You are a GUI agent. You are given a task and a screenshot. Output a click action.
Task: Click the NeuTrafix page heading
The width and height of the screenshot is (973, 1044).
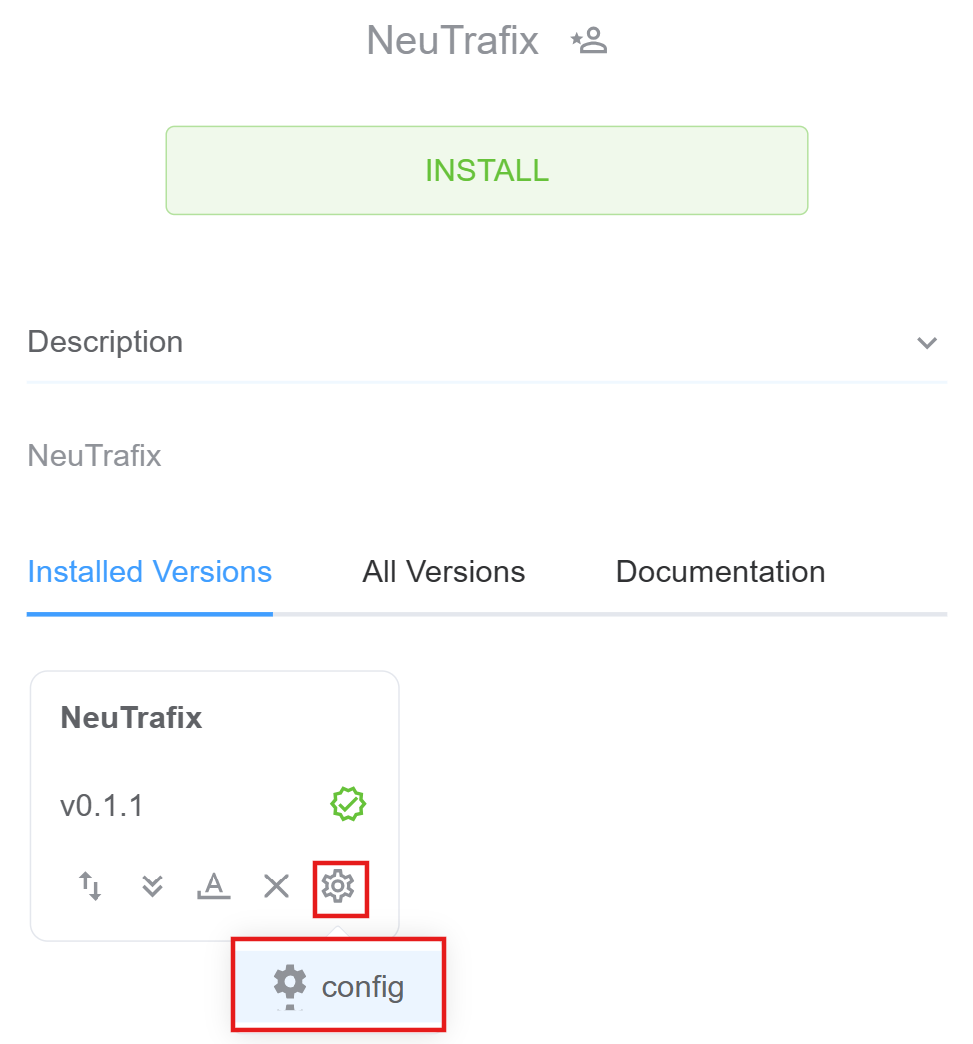click(452, 41)
